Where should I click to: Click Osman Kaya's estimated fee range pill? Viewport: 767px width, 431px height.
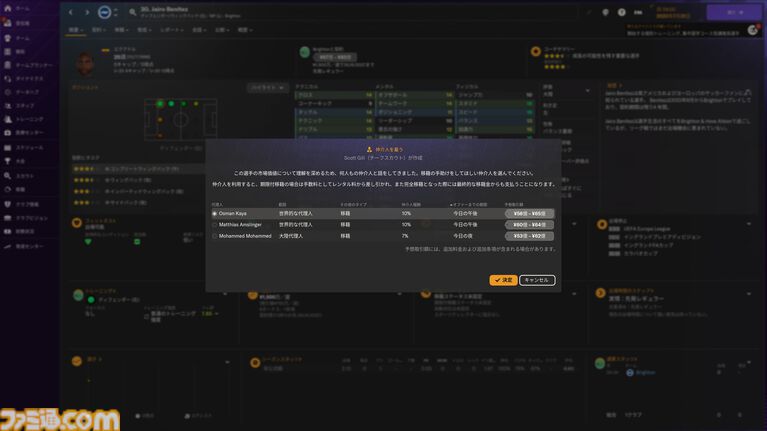529,214
